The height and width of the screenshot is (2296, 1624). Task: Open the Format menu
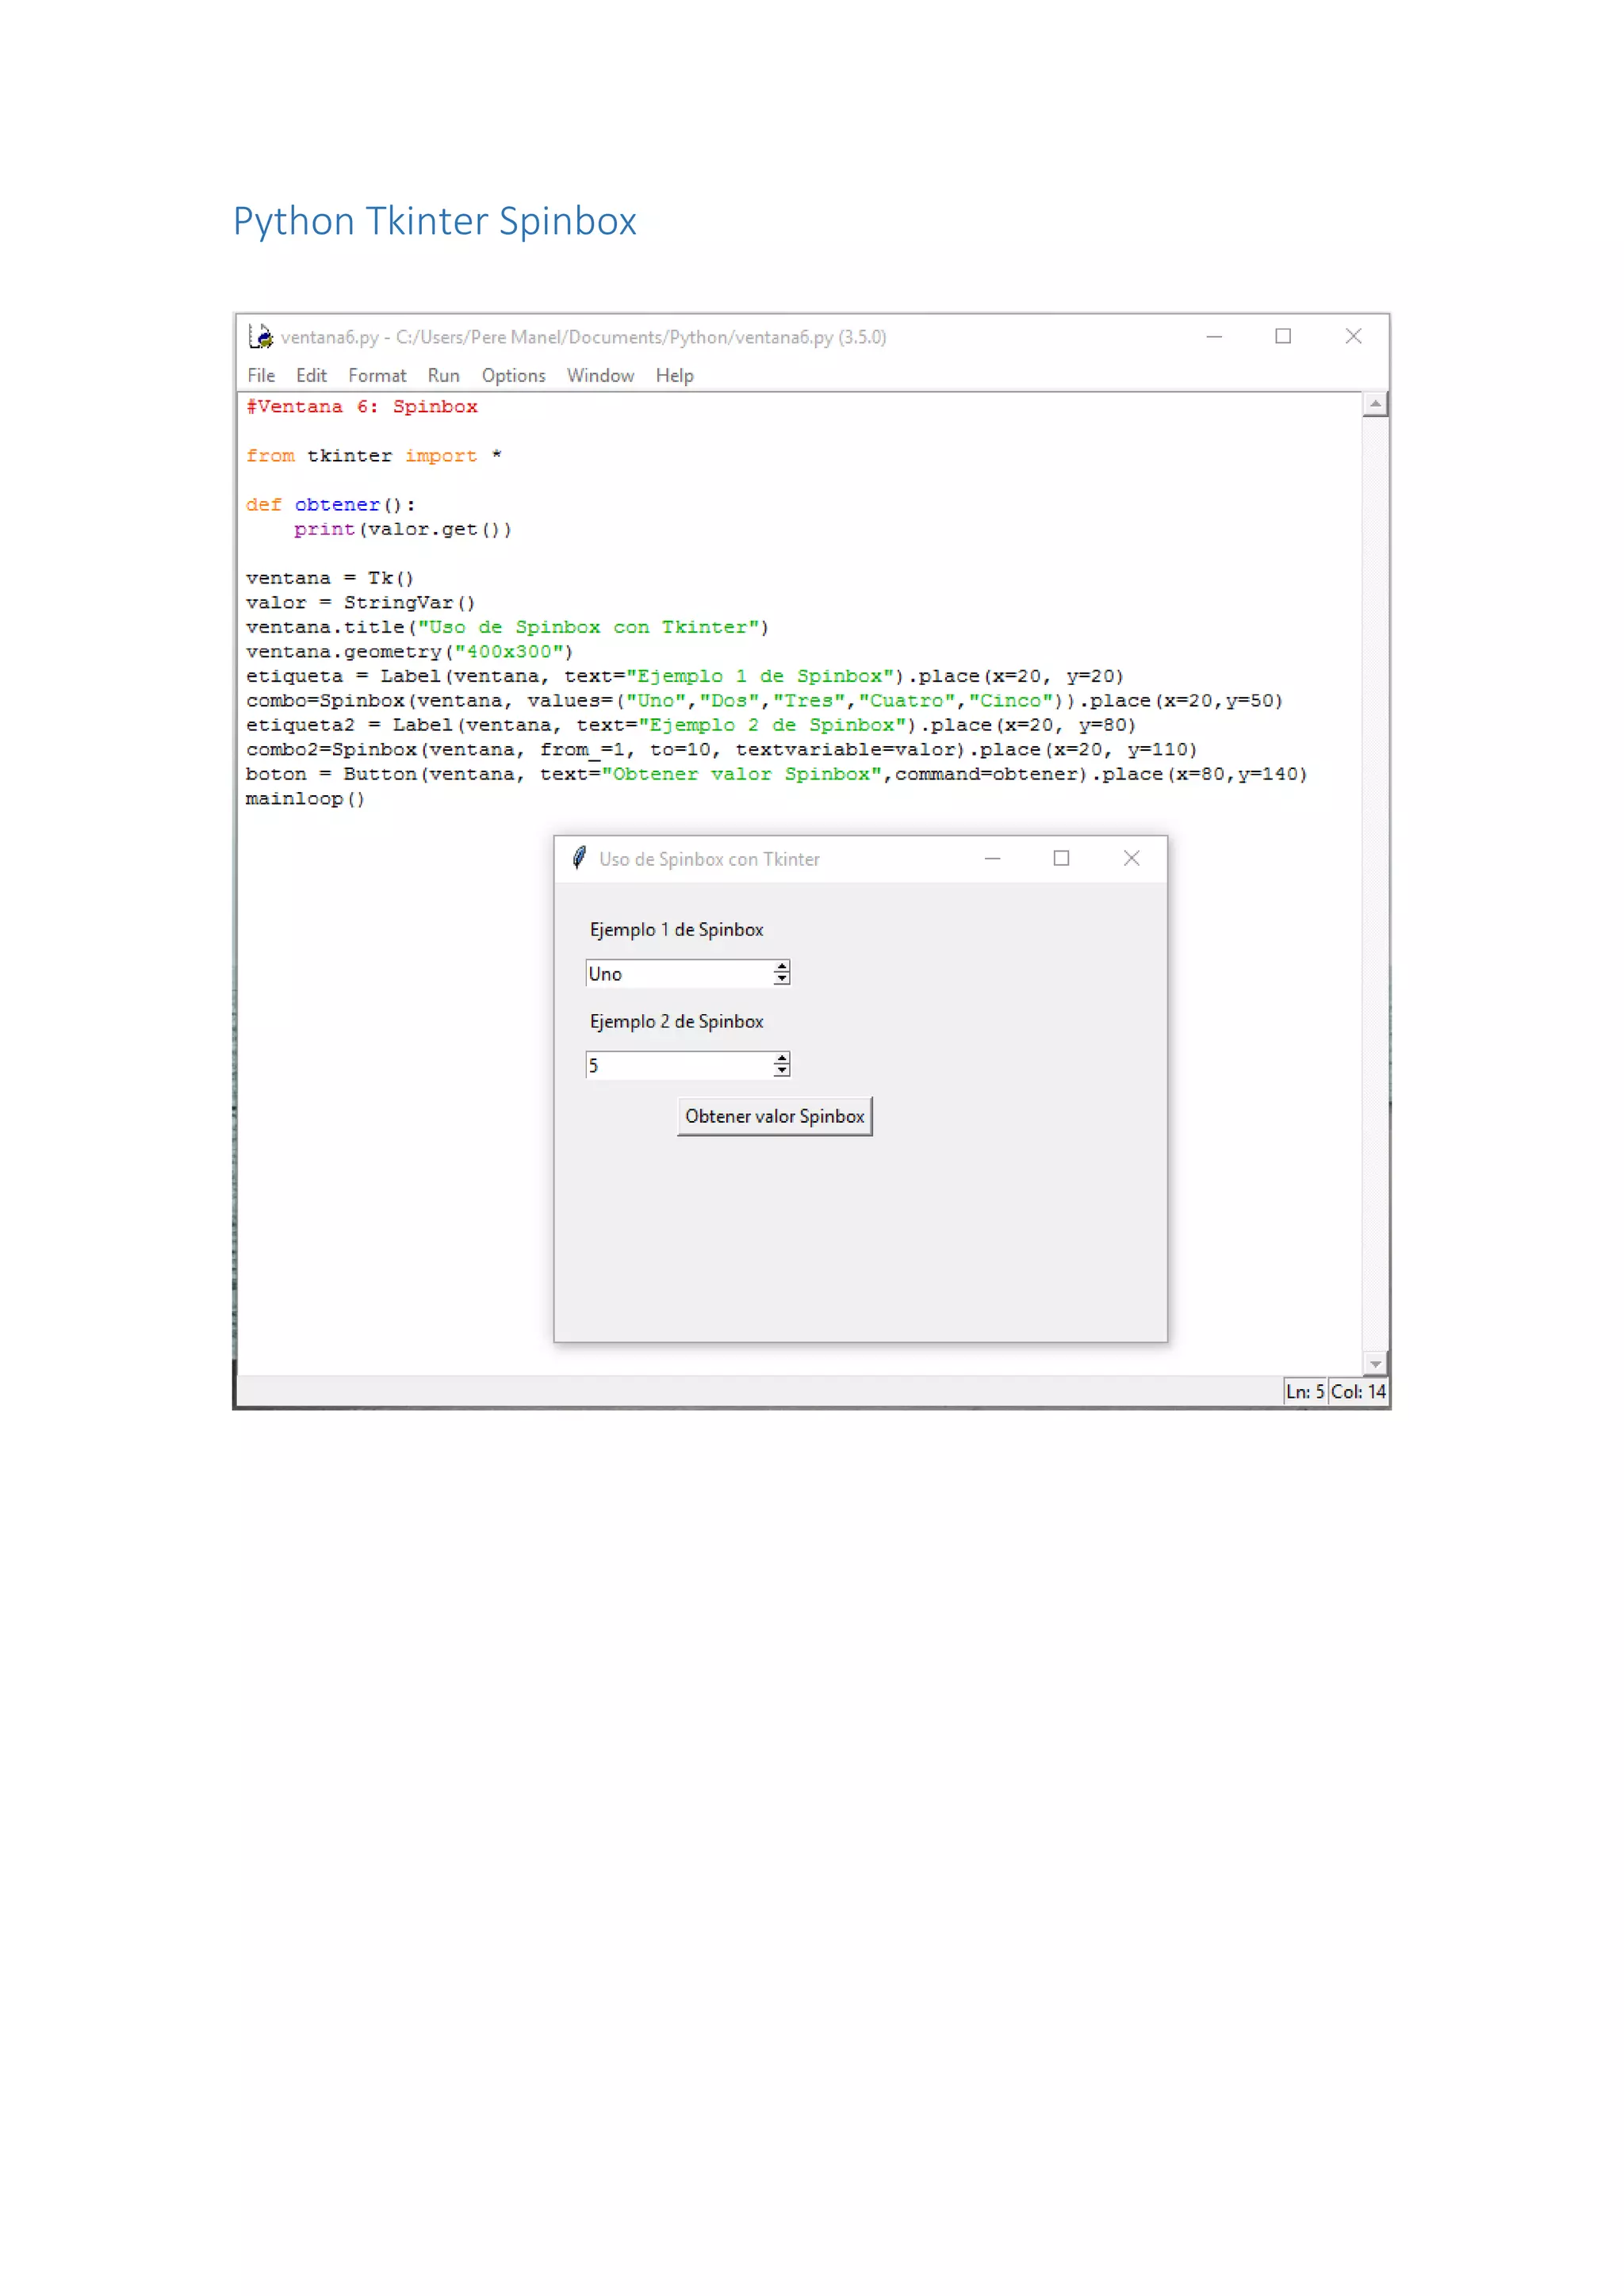click(x=377, y=375)
